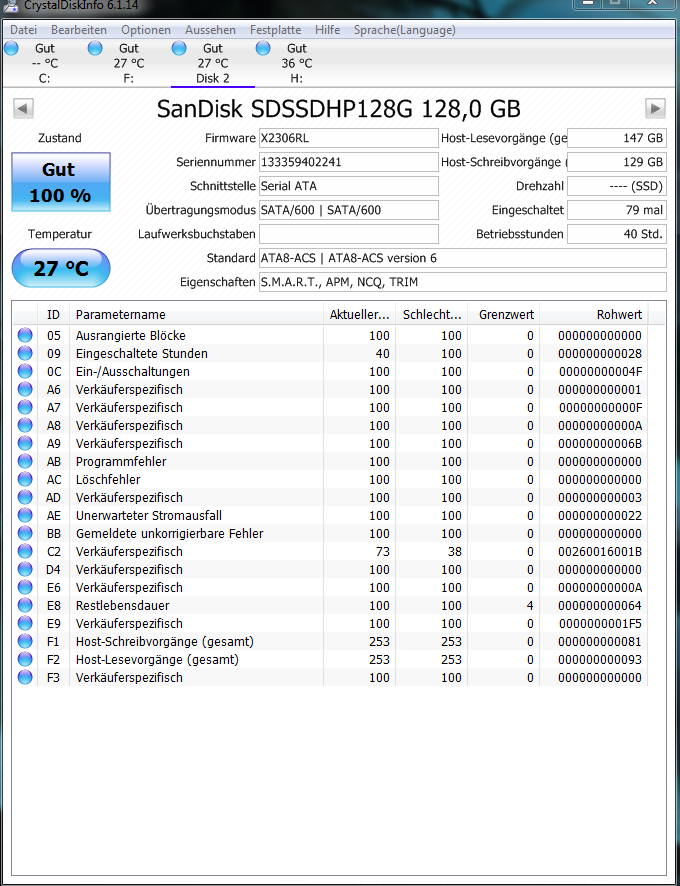This screenshot has height=886, width=680.
Task: Click status orb for attribute A7
Action: pos(25,407)
